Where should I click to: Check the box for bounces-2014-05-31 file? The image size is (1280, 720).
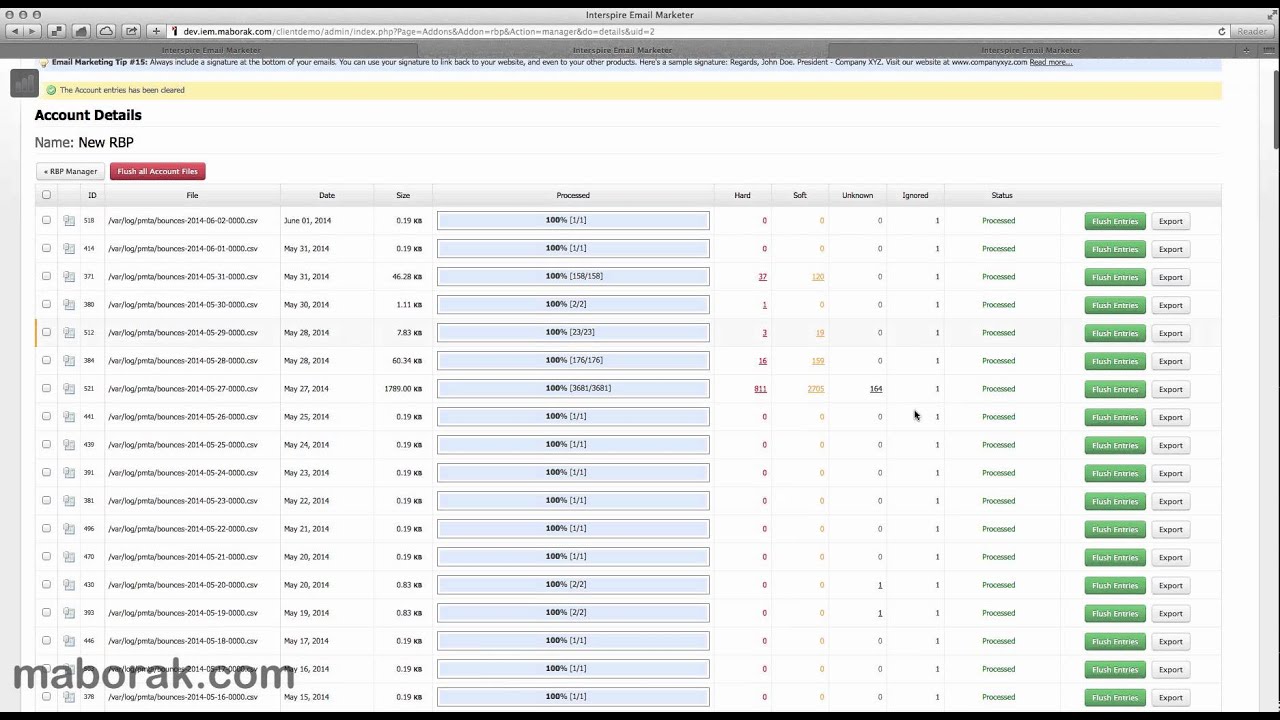(x=46, y=276)
